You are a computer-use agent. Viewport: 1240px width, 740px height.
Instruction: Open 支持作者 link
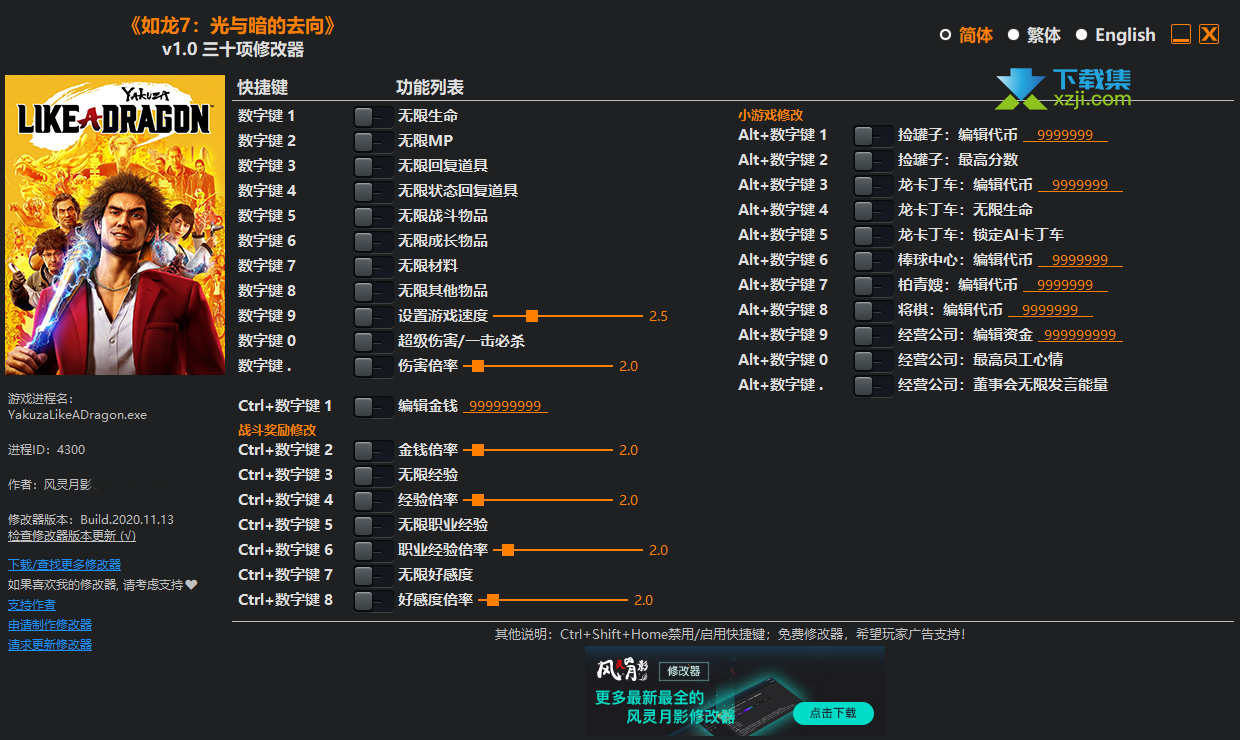(32, 605)
